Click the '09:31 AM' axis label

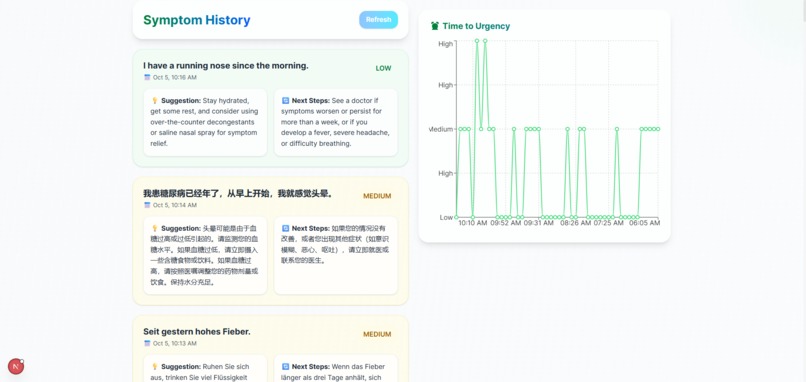(x=539, y=223)
